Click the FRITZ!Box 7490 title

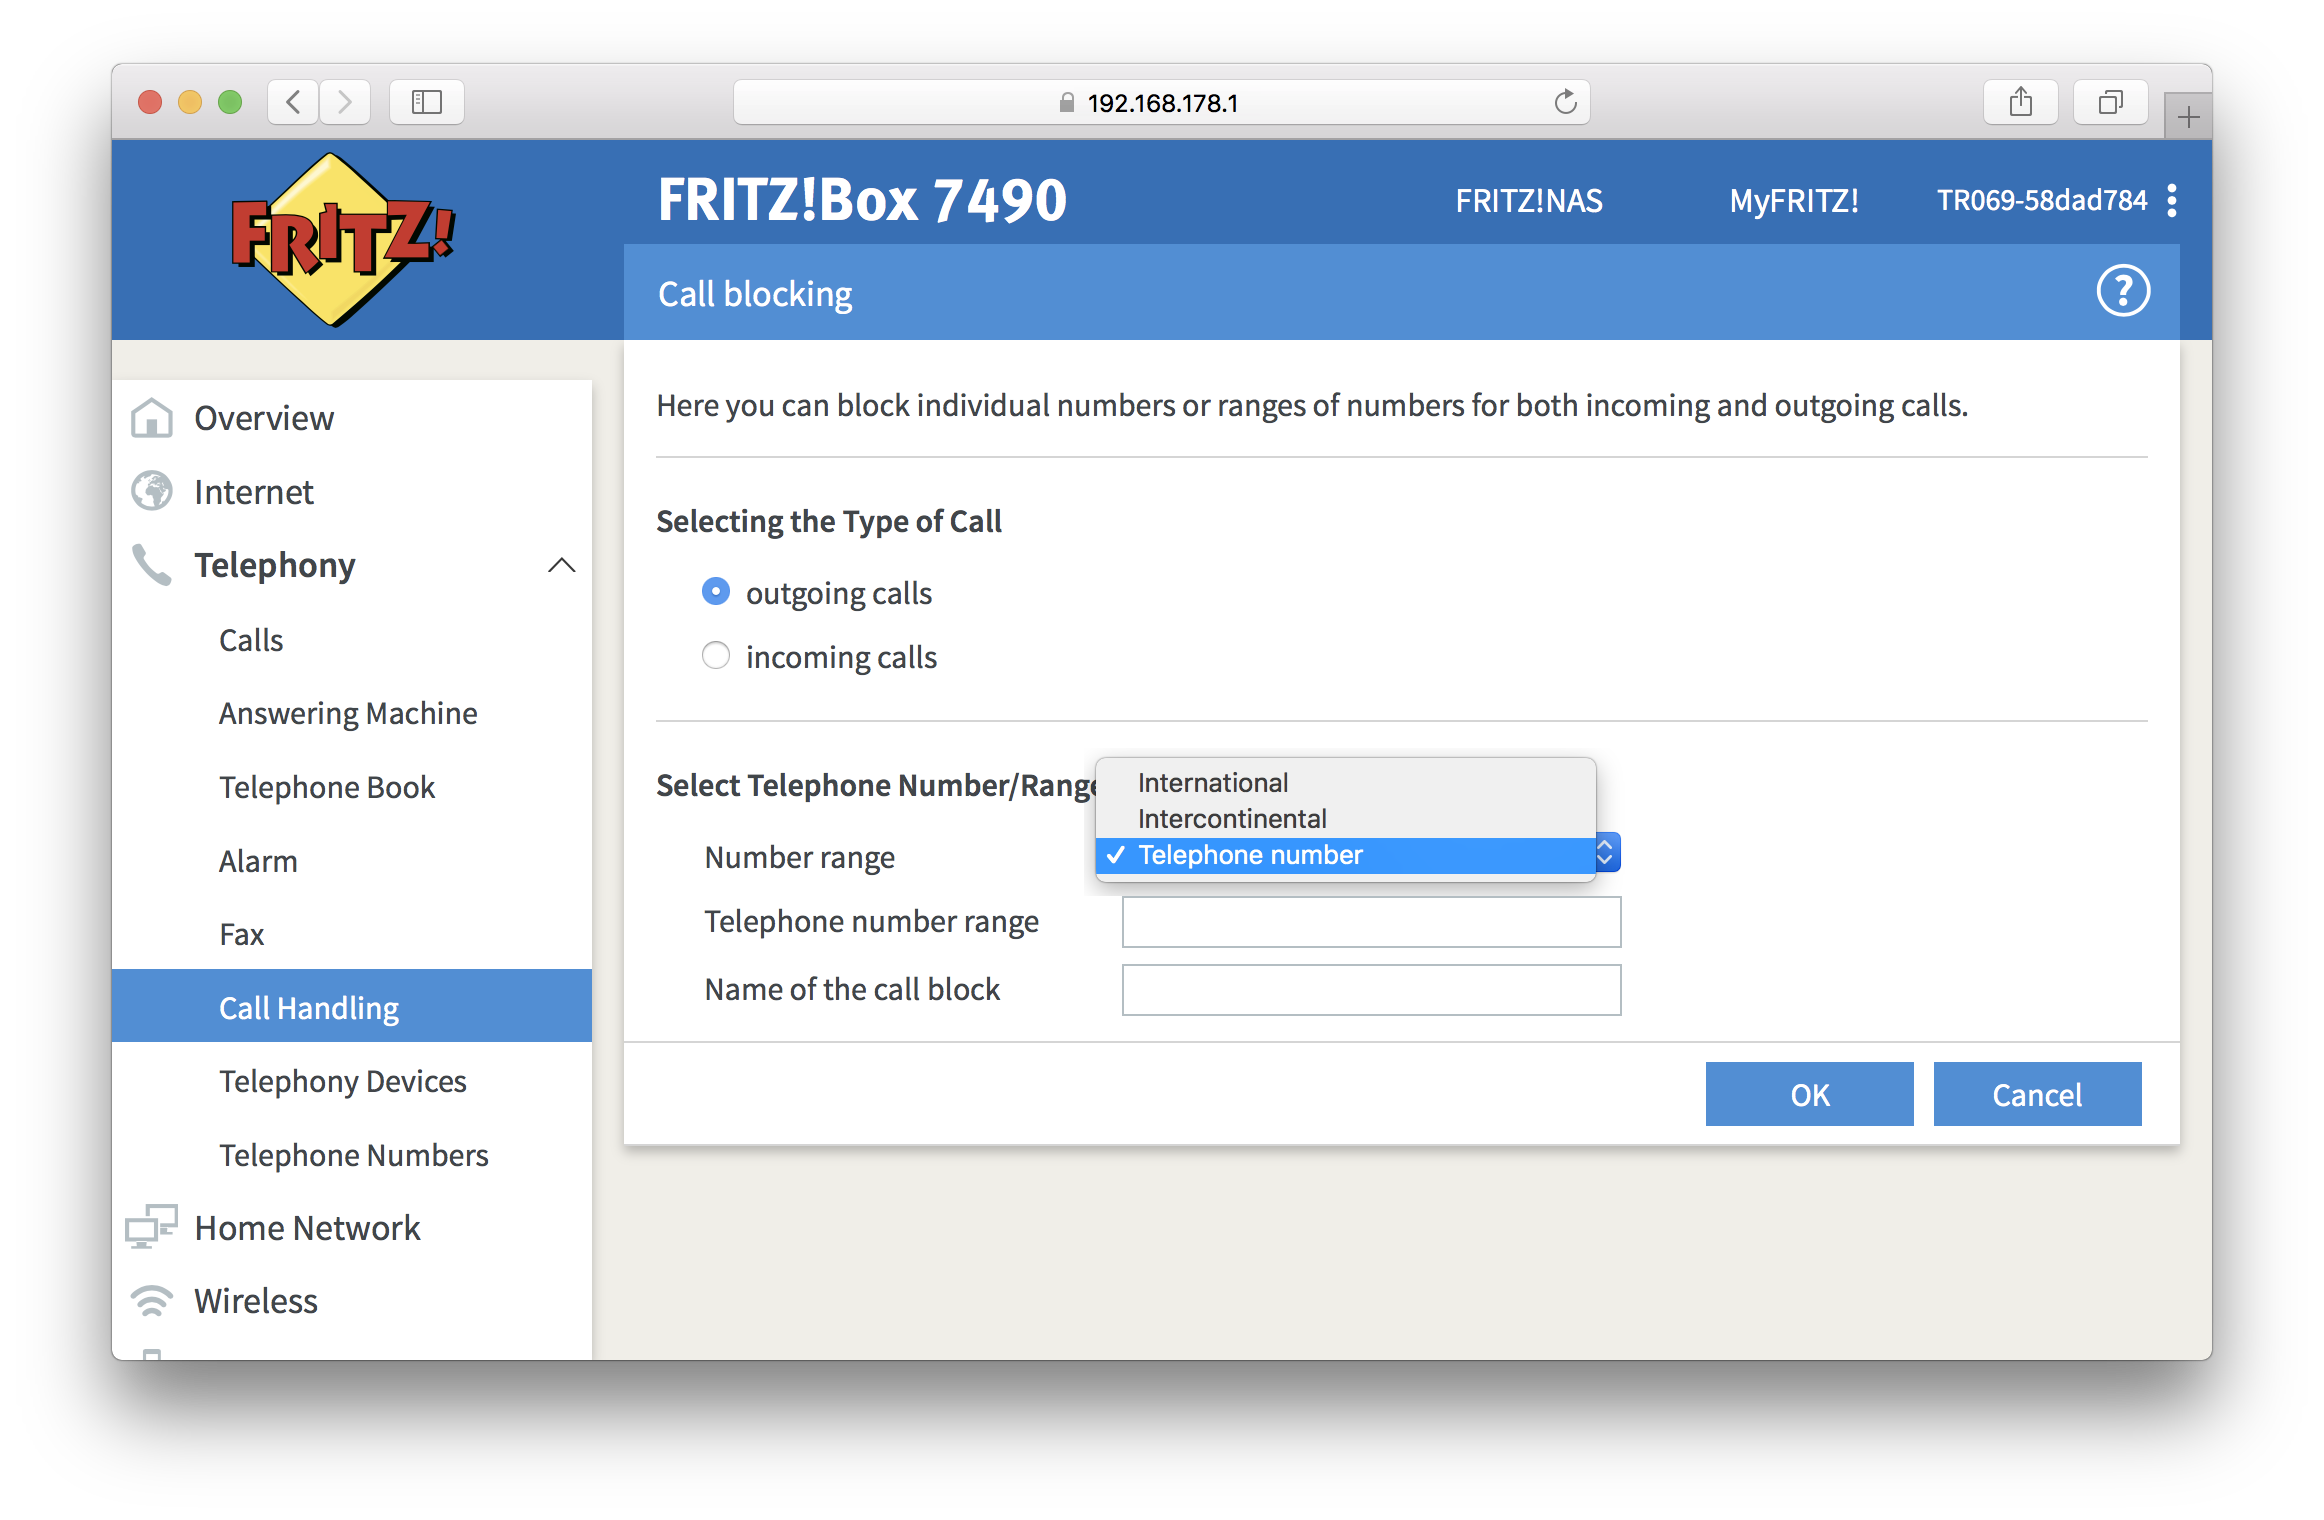tap(862, 199)
